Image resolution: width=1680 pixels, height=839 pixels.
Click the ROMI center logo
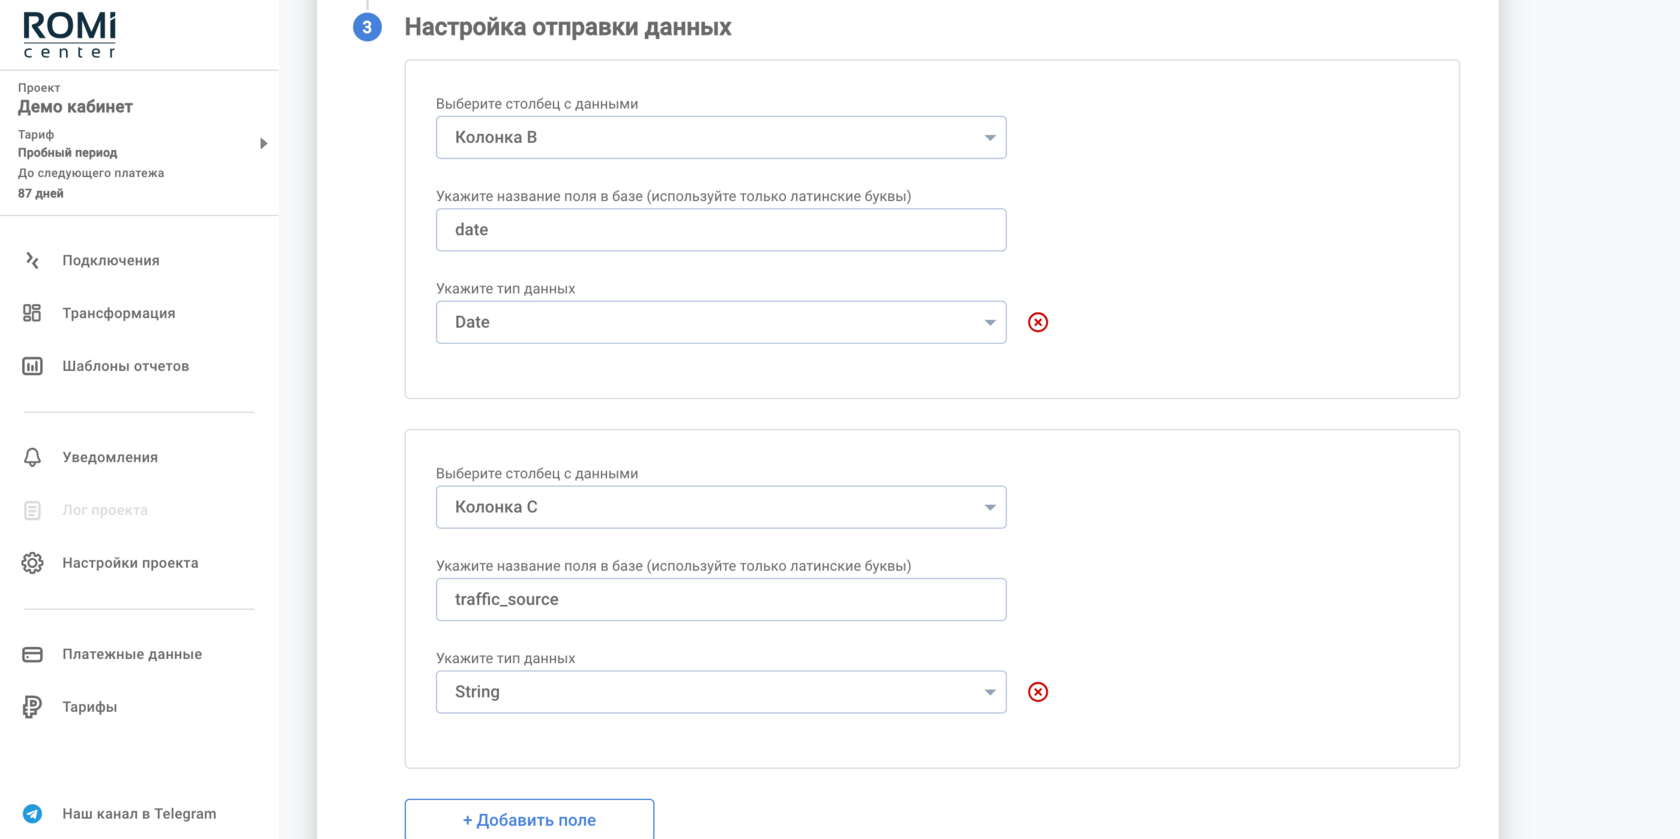(x=69, y=35)
